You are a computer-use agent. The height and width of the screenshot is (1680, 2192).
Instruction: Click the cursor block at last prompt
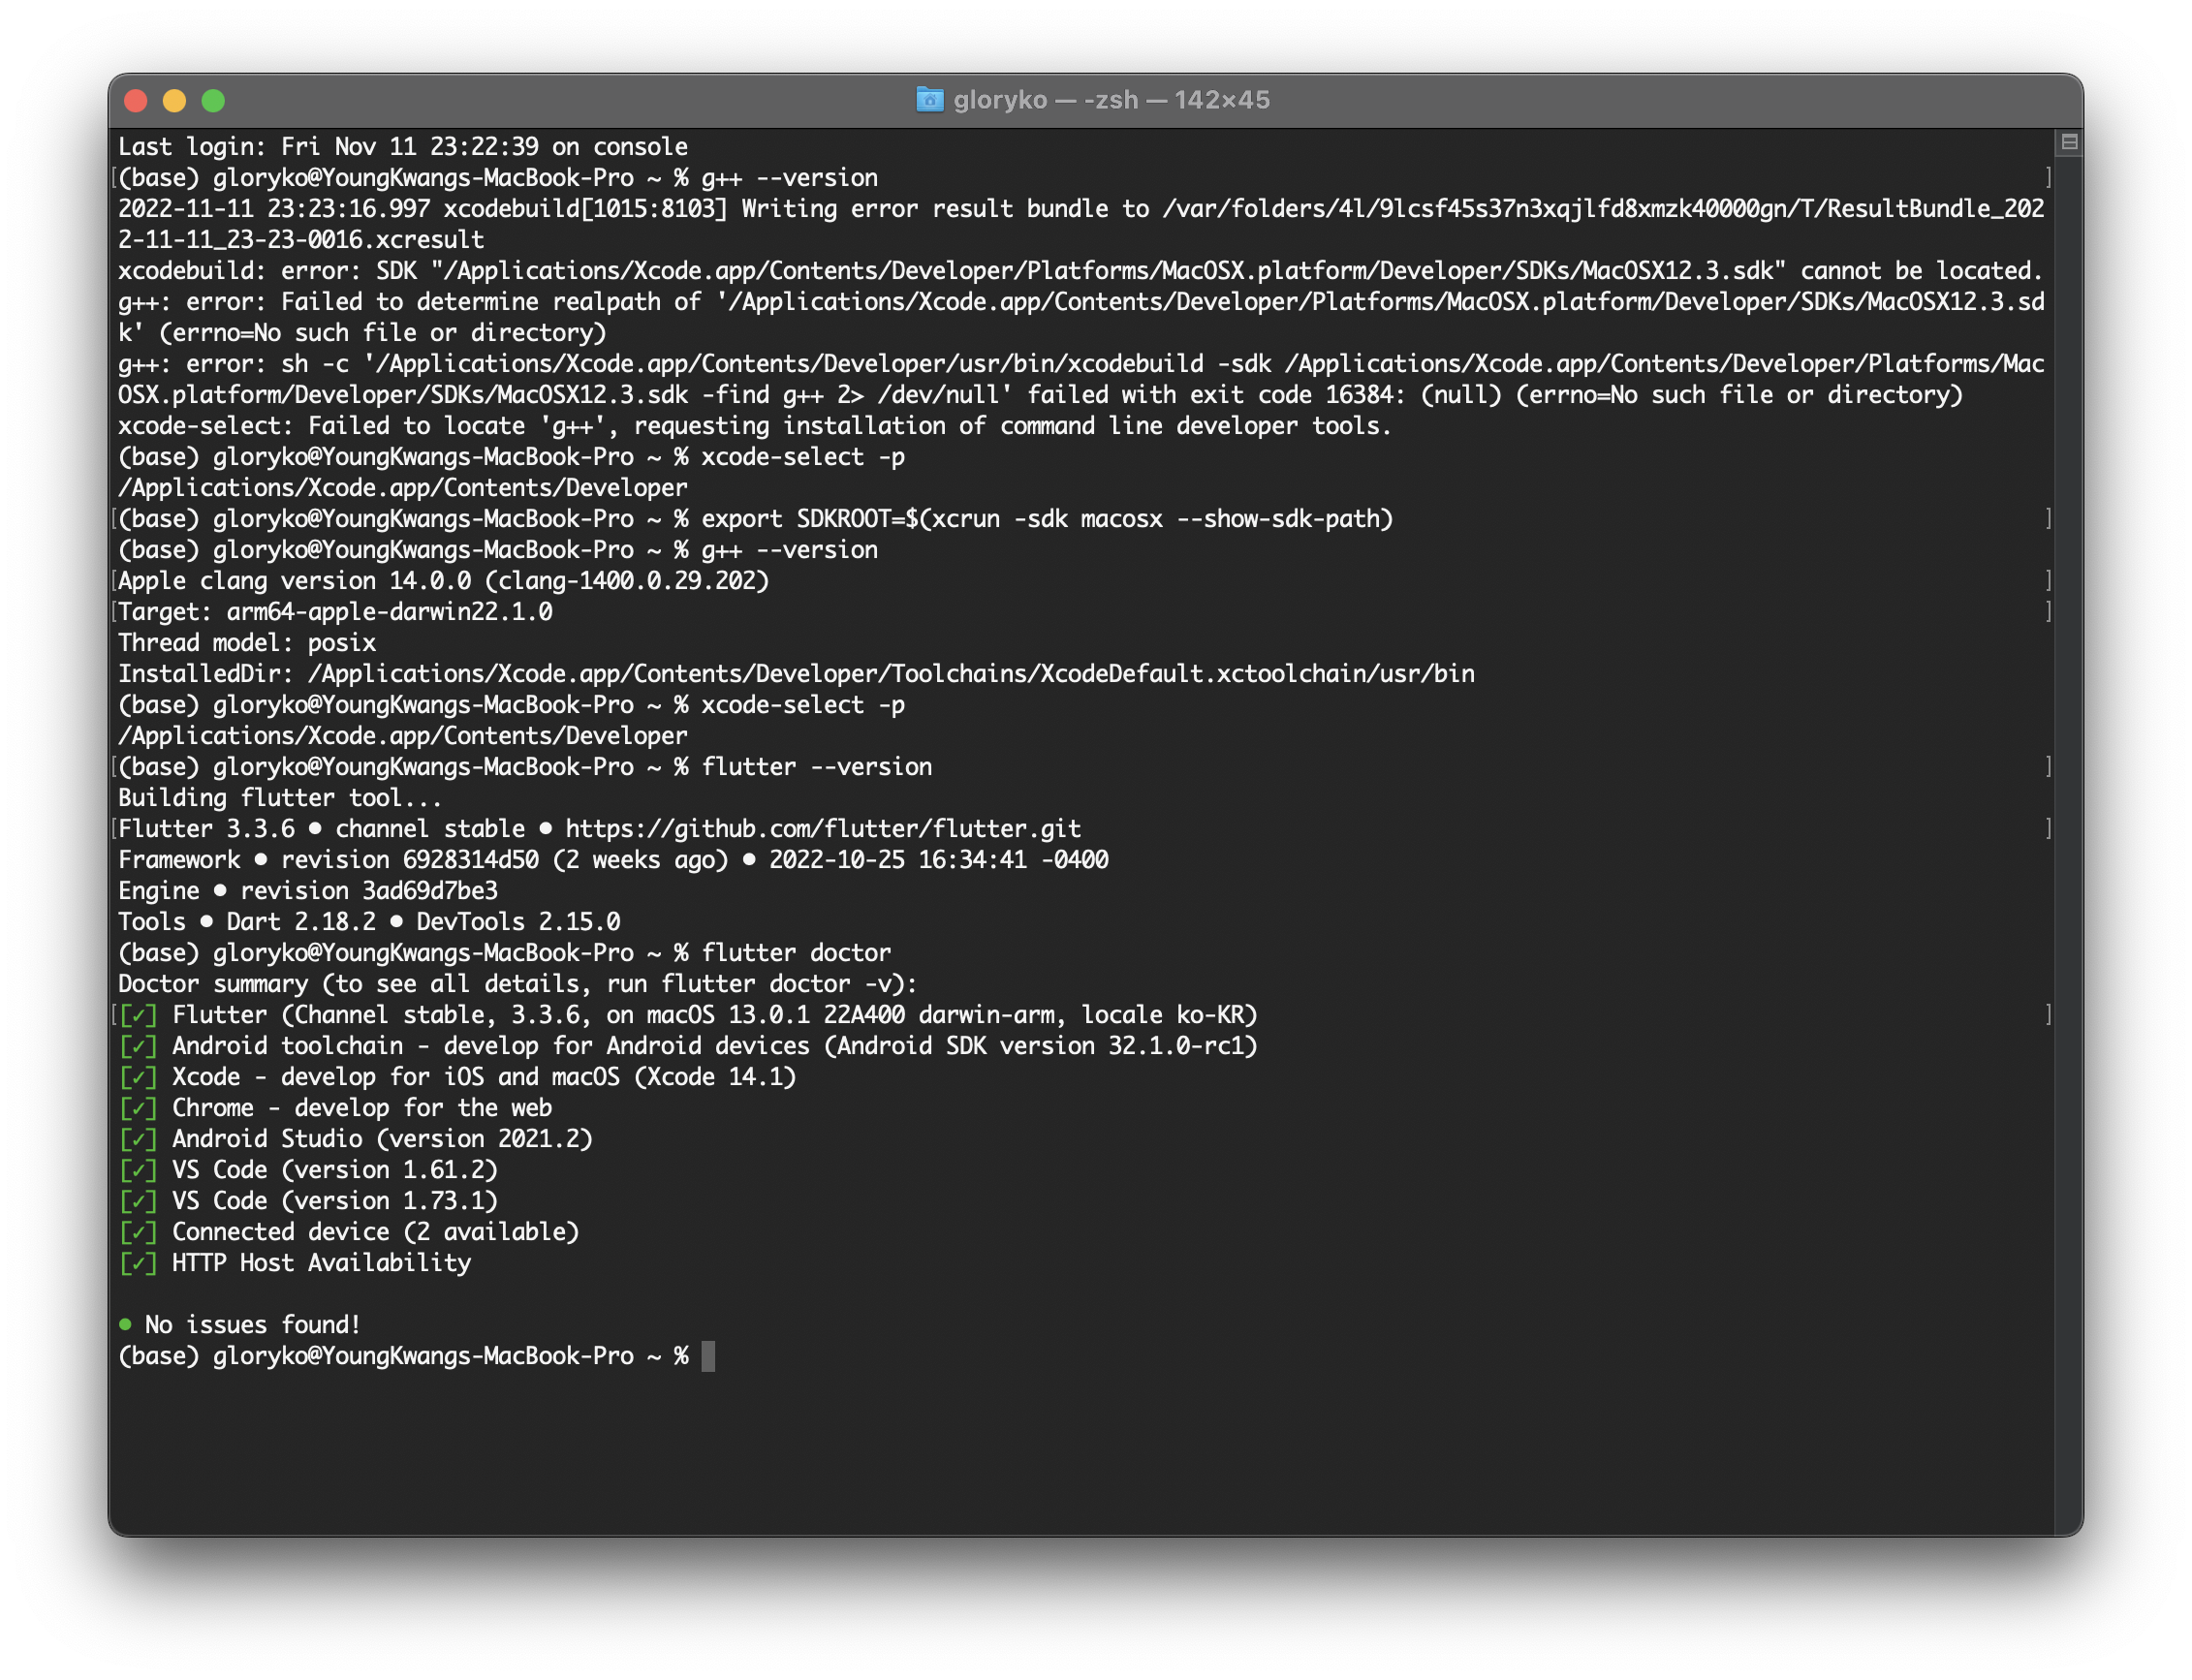[x=708, y=1356]
